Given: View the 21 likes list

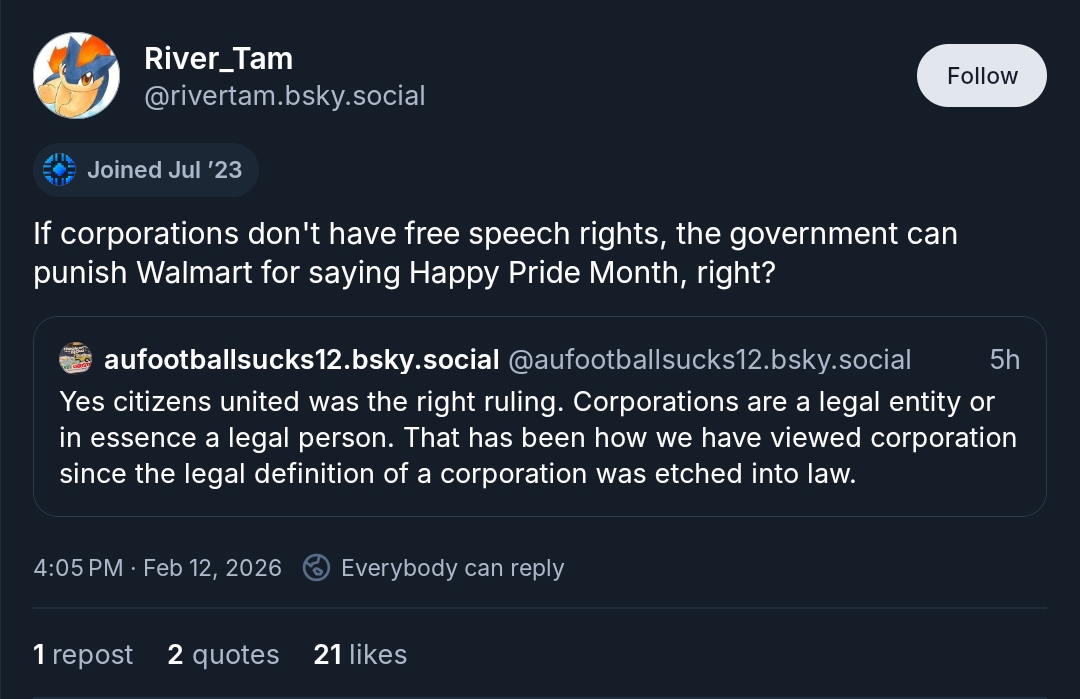Looking at the screenshot, I should click(x=360, y=655).
